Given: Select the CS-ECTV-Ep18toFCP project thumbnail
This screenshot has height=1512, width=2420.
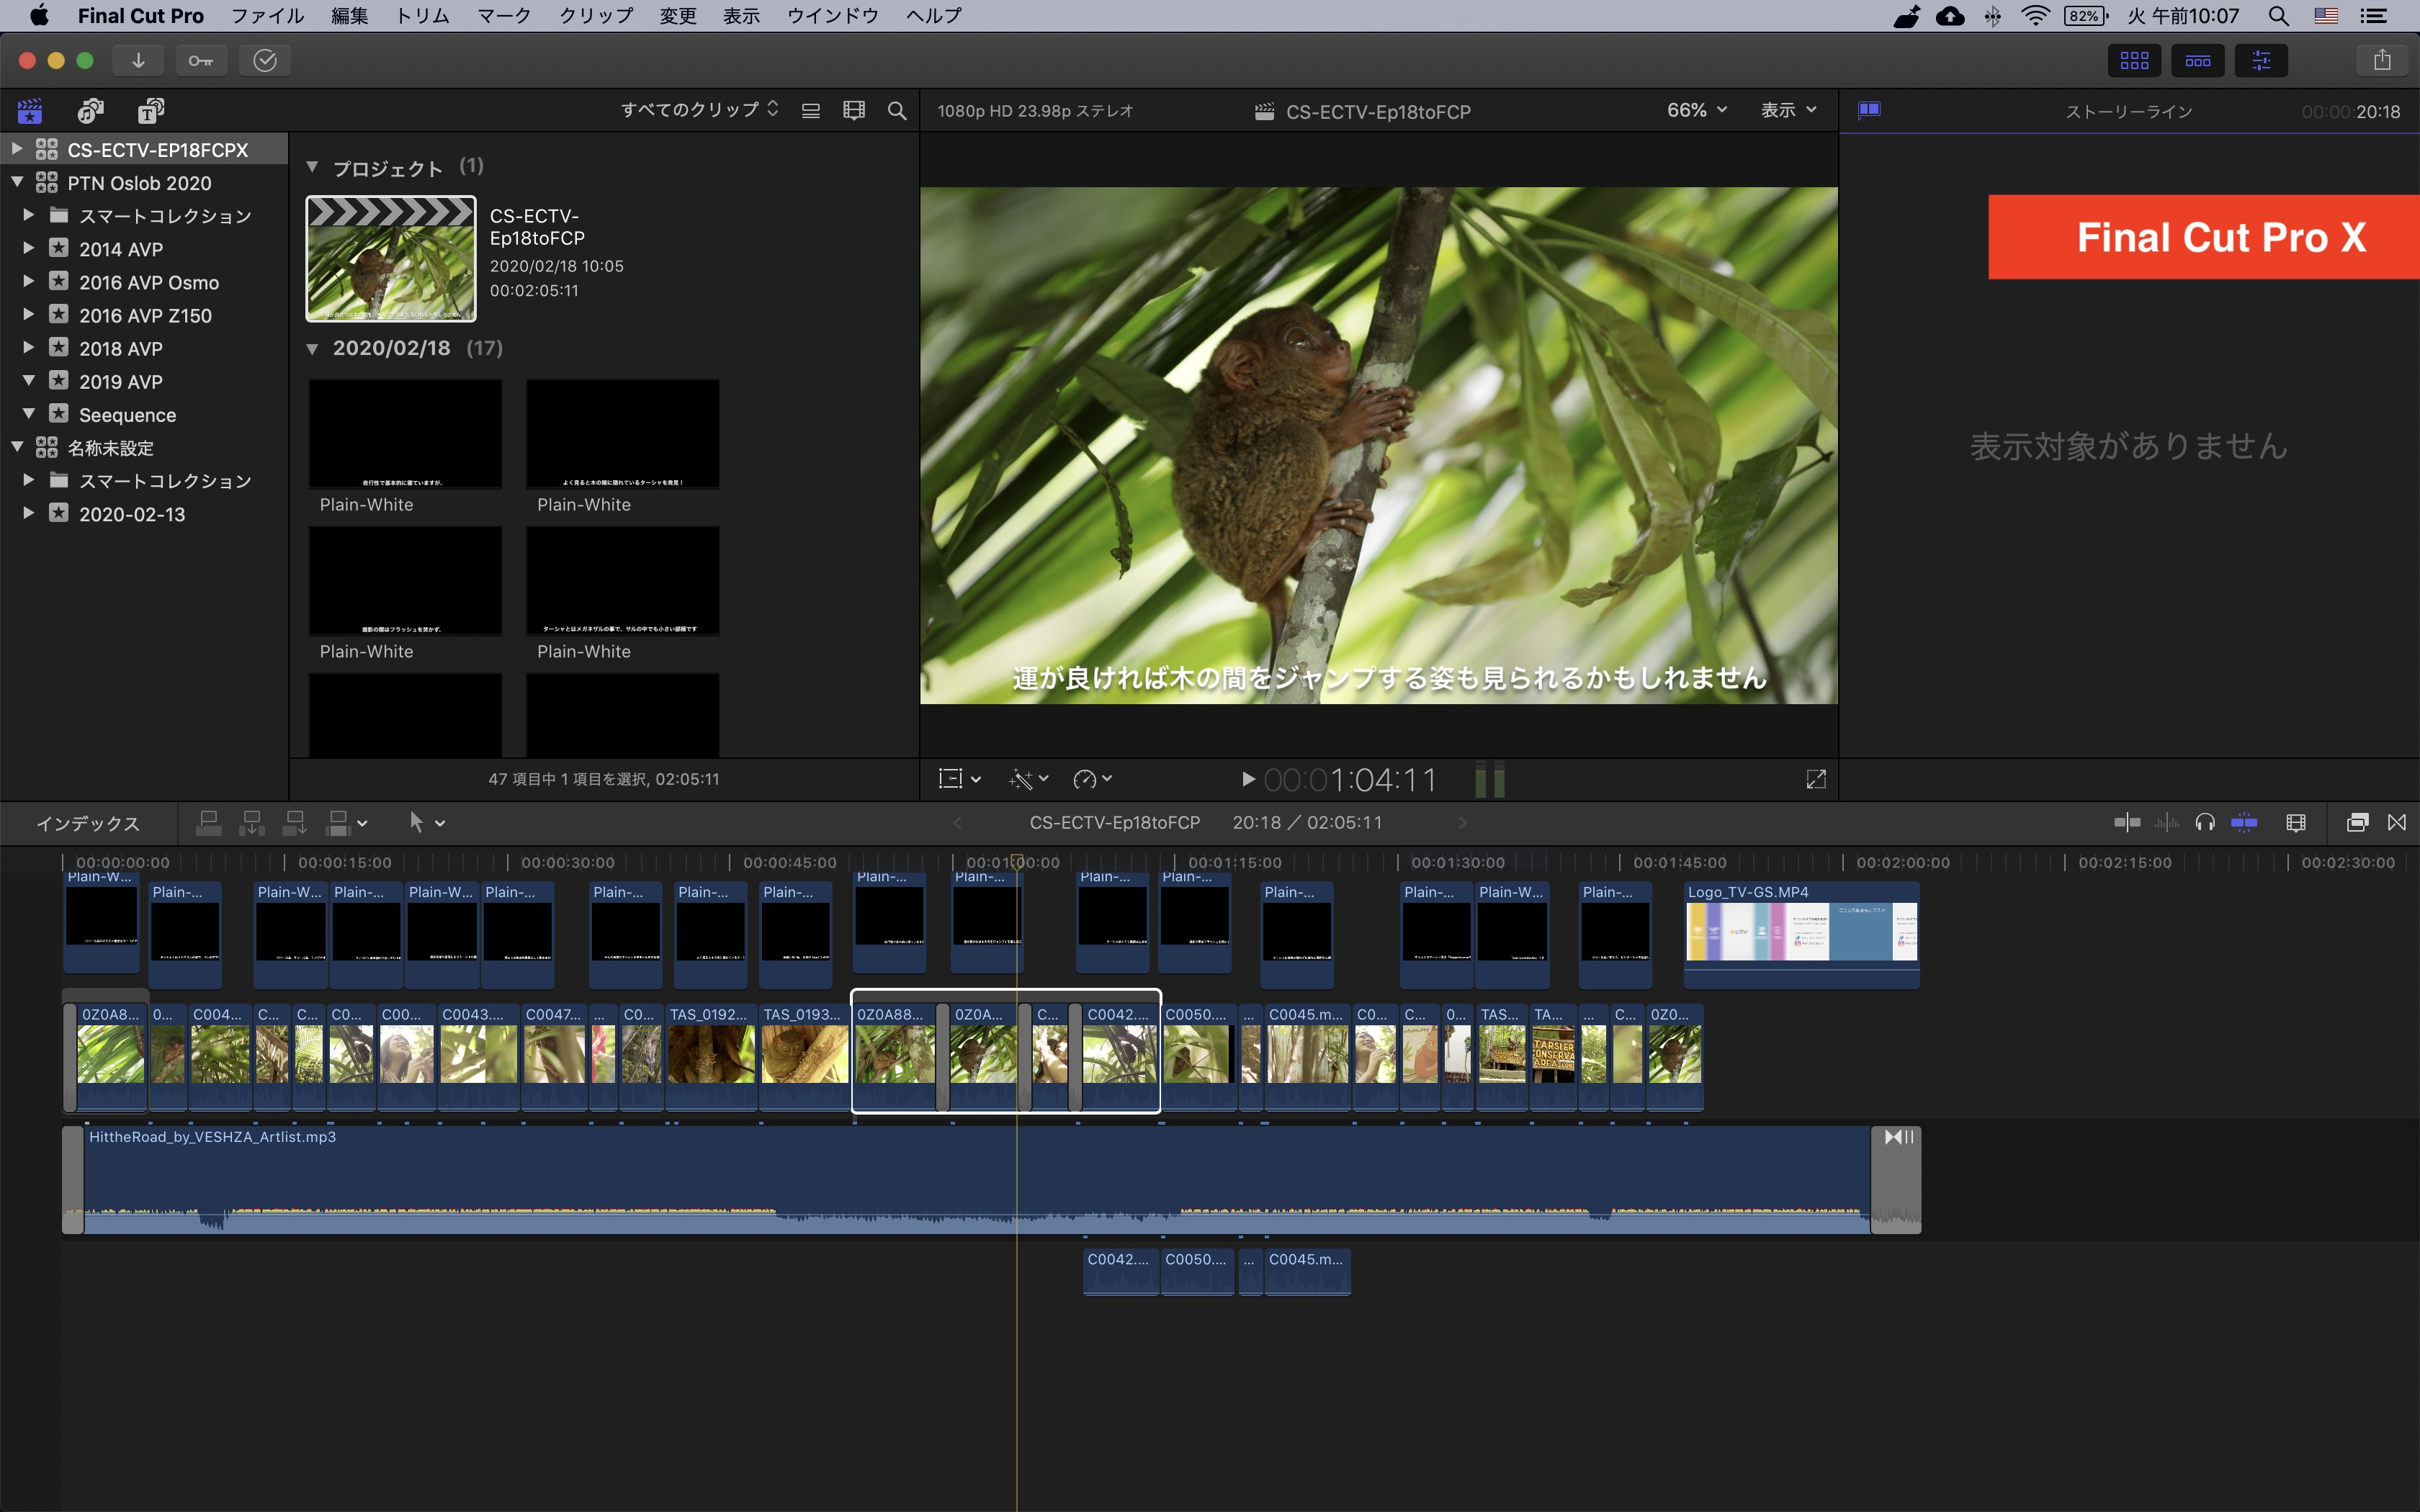Looking at the screenshot, I should pyautogui.click(x=391, y=259).
